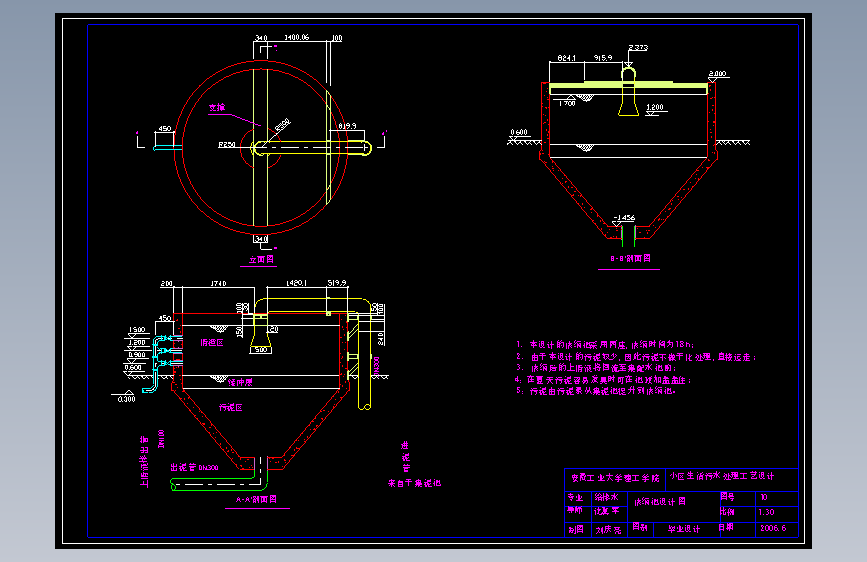Select the '1740' dimension in the A-A section
Screen dimensions: 867x562
[218, 283]
